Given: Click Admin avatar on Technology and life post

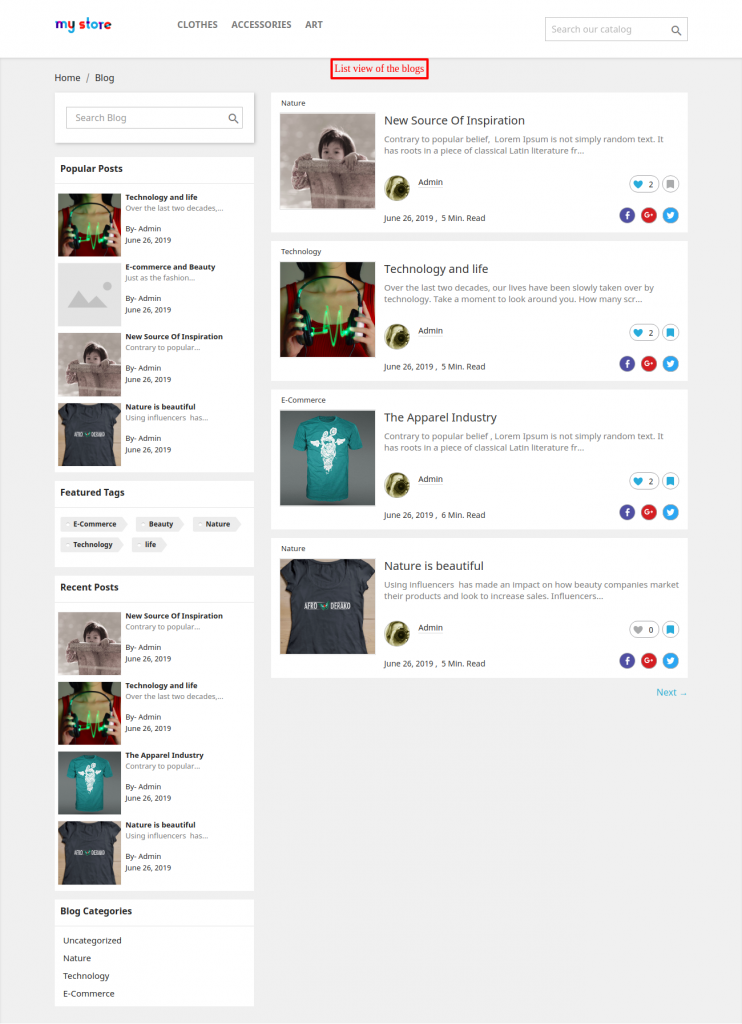Looking at the screenshot, I should (x=397, y=337).
